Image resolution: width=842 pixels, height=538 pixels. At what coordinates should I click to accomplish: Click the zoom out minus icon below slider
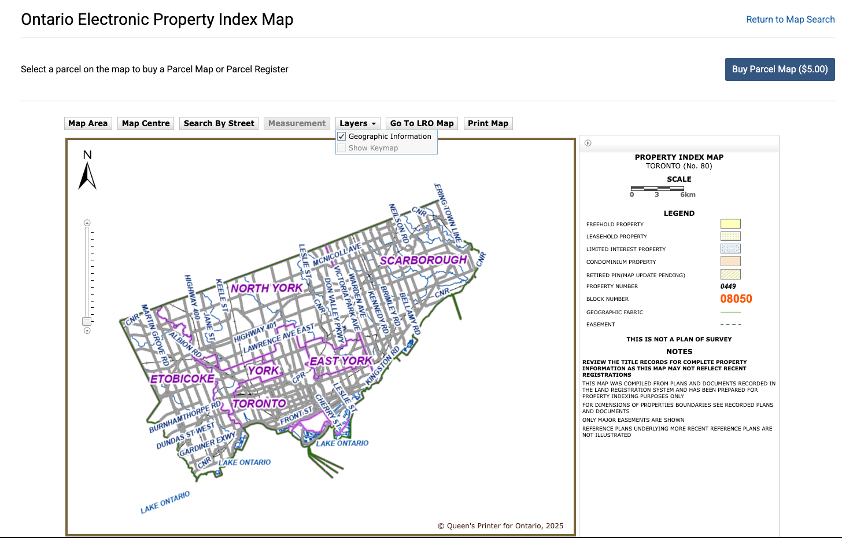tap(87, 331)
